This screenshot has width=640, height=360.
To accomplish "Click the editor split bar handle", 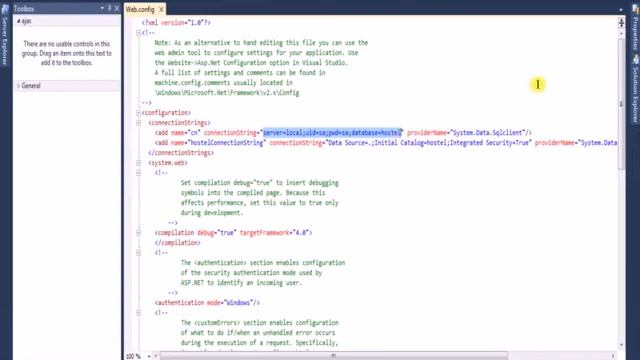I will tap(621, 22).
